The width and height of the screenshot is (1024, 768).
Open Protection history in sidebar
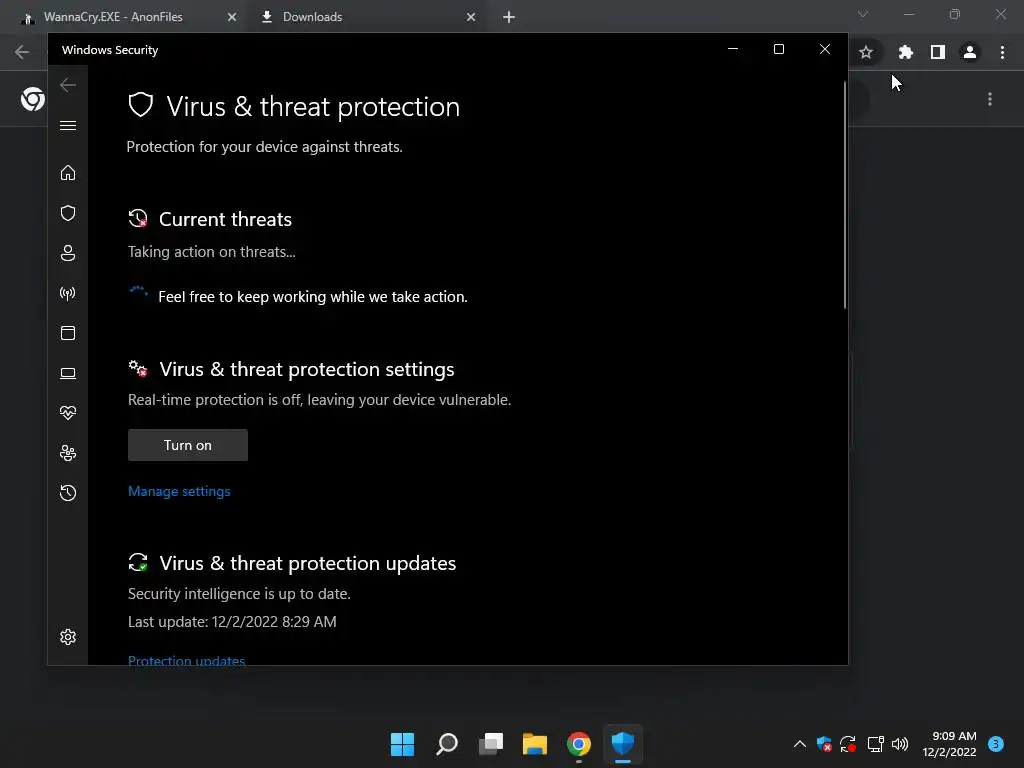point(68,492)
